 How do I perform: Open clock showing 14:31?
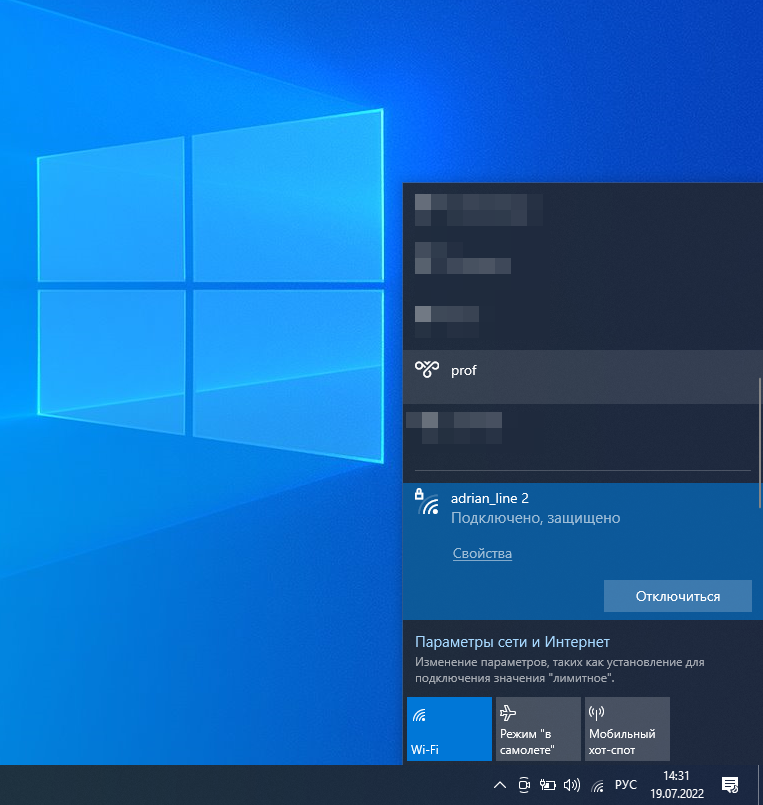[676, 785]
